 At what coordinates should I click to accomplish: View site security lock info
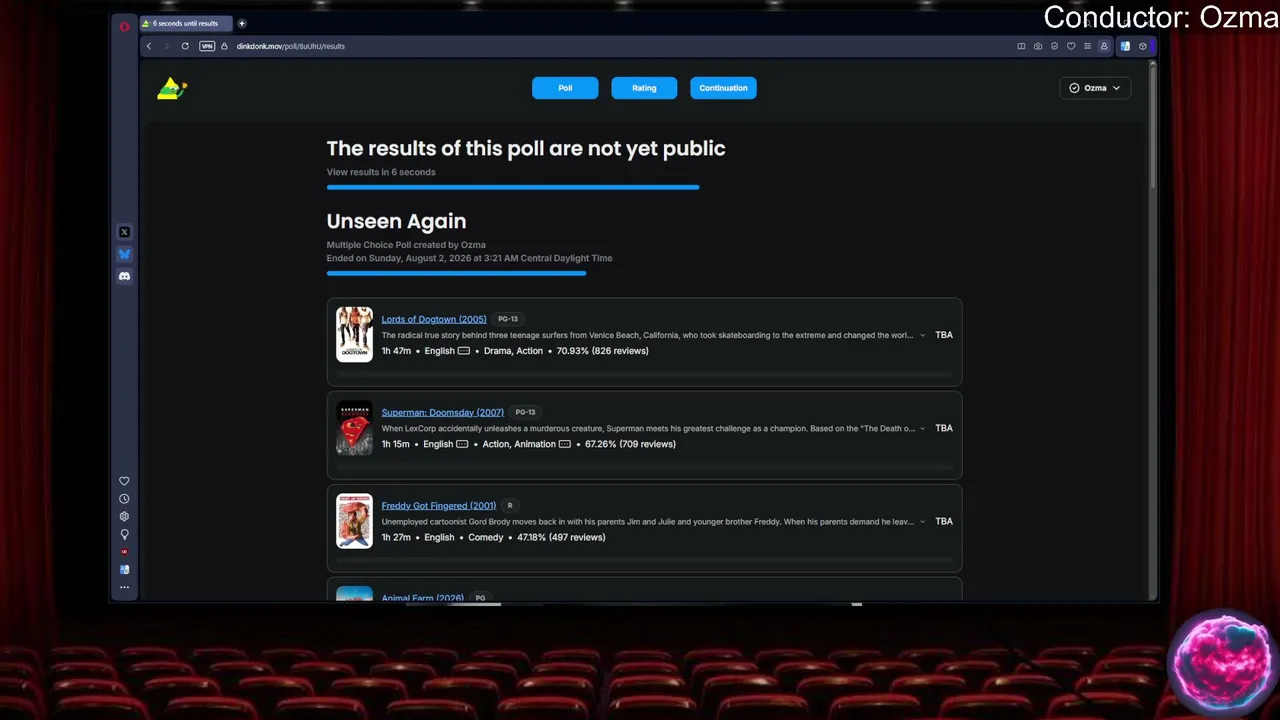tap(224, 46)
